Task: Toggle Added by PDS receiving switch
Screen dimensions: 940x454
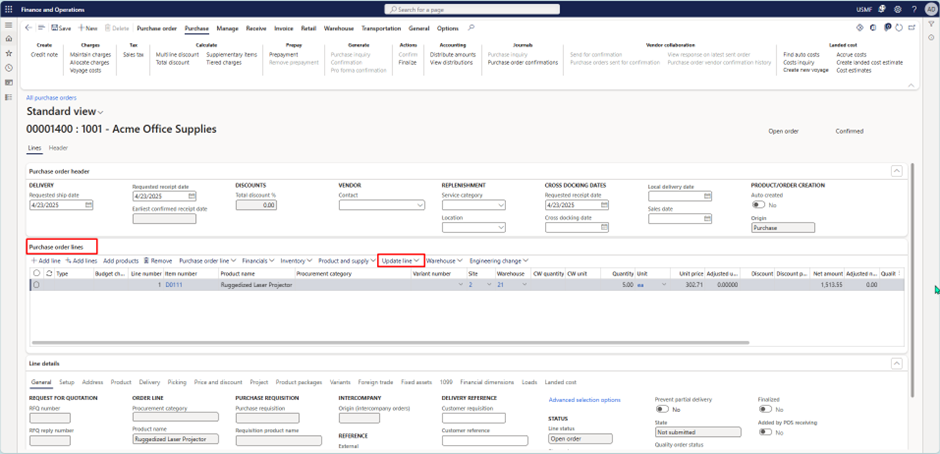Action: [x=764, y=432]
